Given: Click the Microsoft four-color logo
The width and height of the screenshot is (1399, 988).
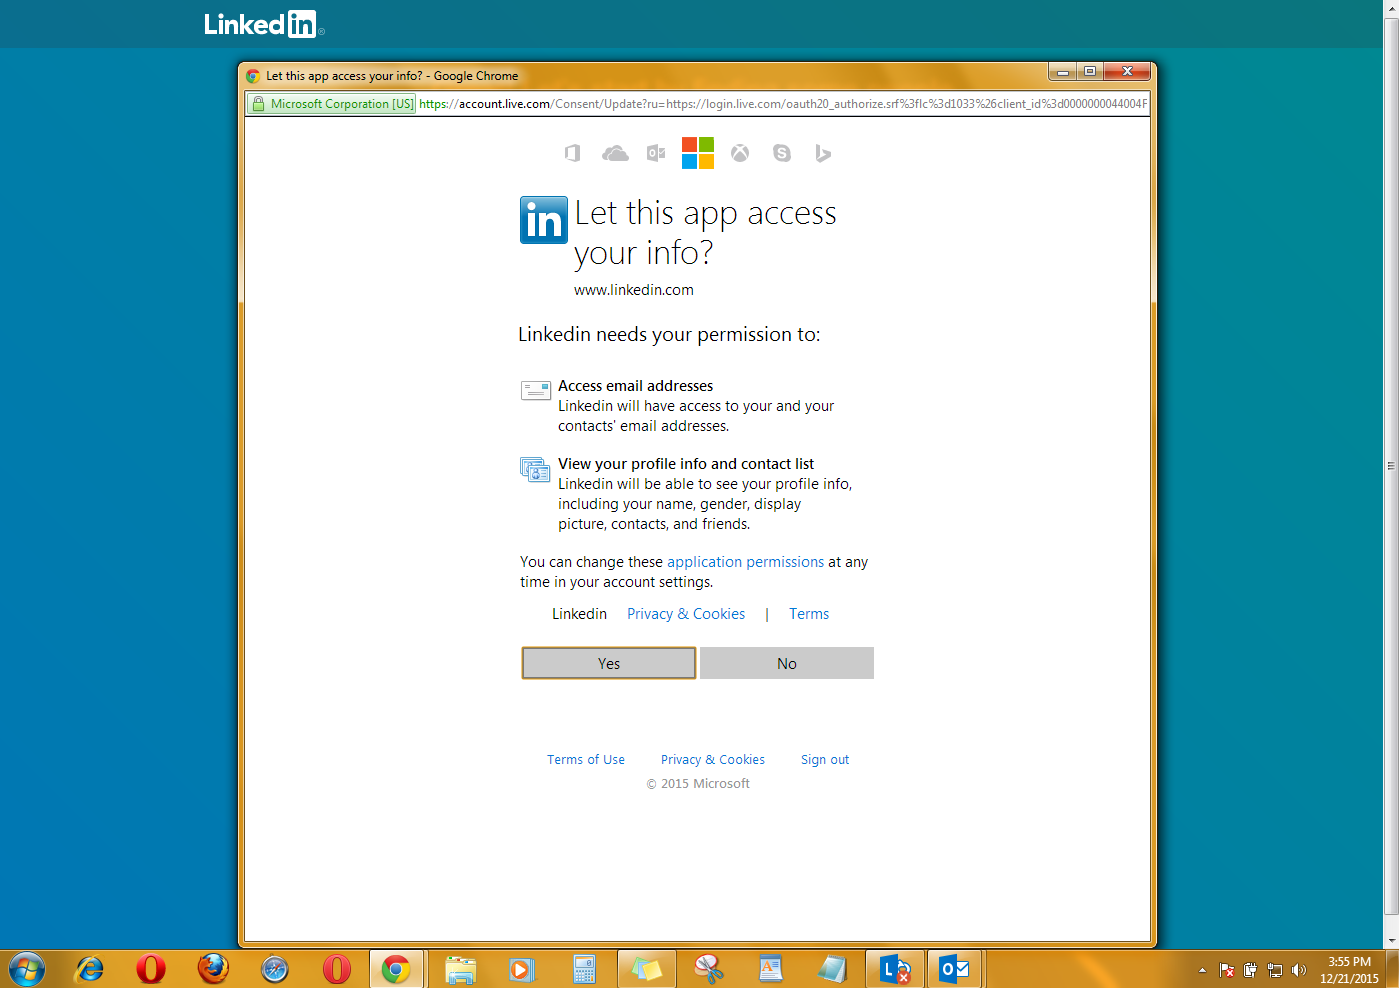Looking at the screenshot, I should [698, 153].
